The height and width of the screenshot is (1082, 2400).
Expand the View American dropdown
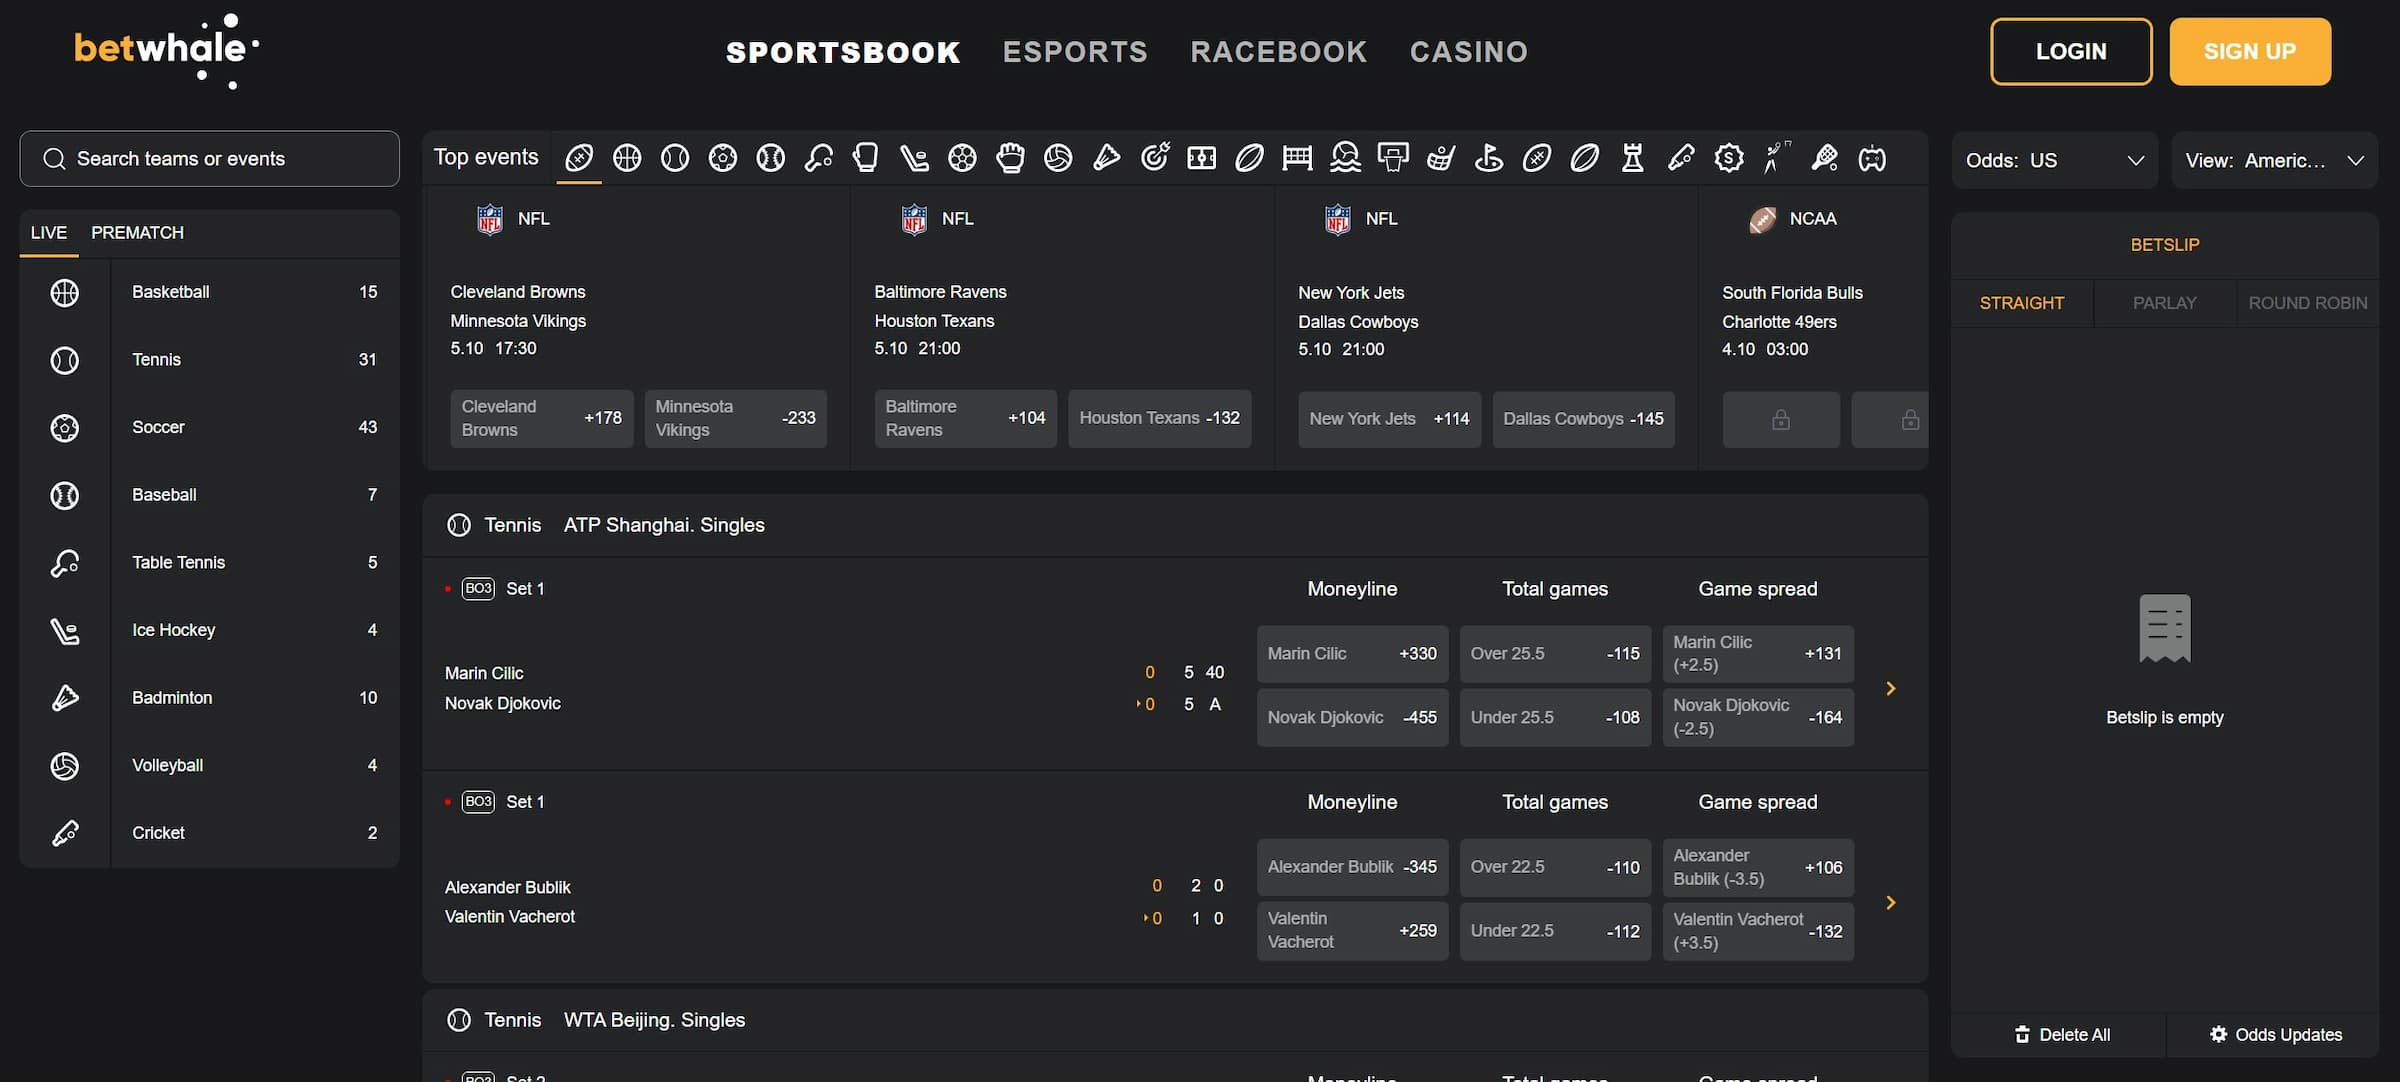pyautogui.click(x=2273, y=160)
